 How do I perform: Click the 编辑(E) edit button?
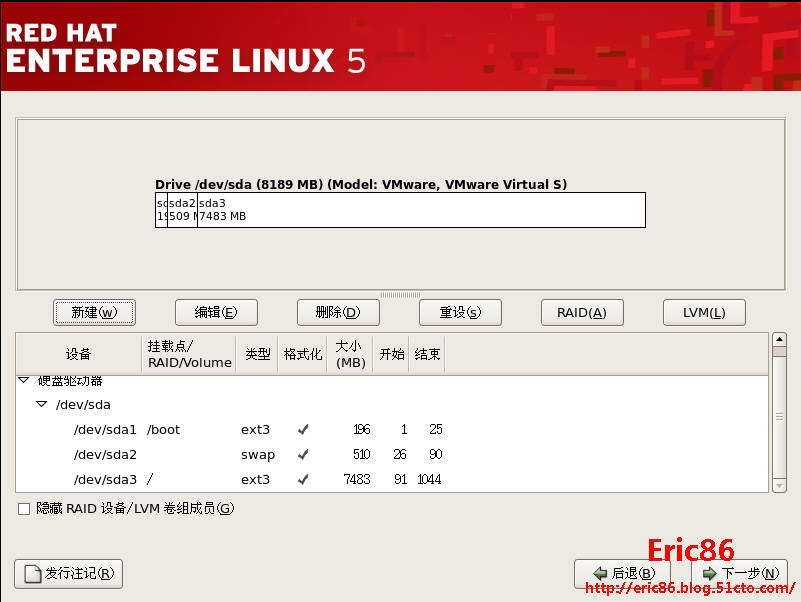click(216, 312)
